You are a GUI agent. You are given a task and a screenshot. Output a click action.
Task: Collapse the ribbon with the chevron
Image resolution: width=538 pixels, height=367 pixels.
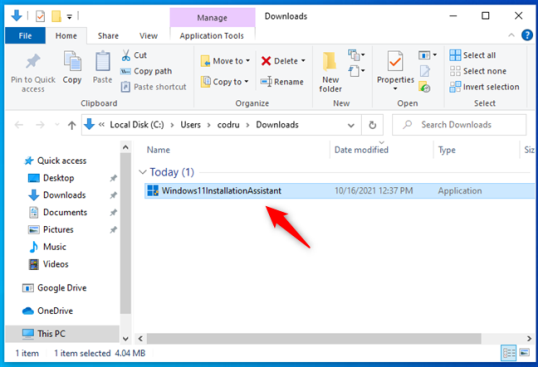pyautogui.click(x=511, y=35)
